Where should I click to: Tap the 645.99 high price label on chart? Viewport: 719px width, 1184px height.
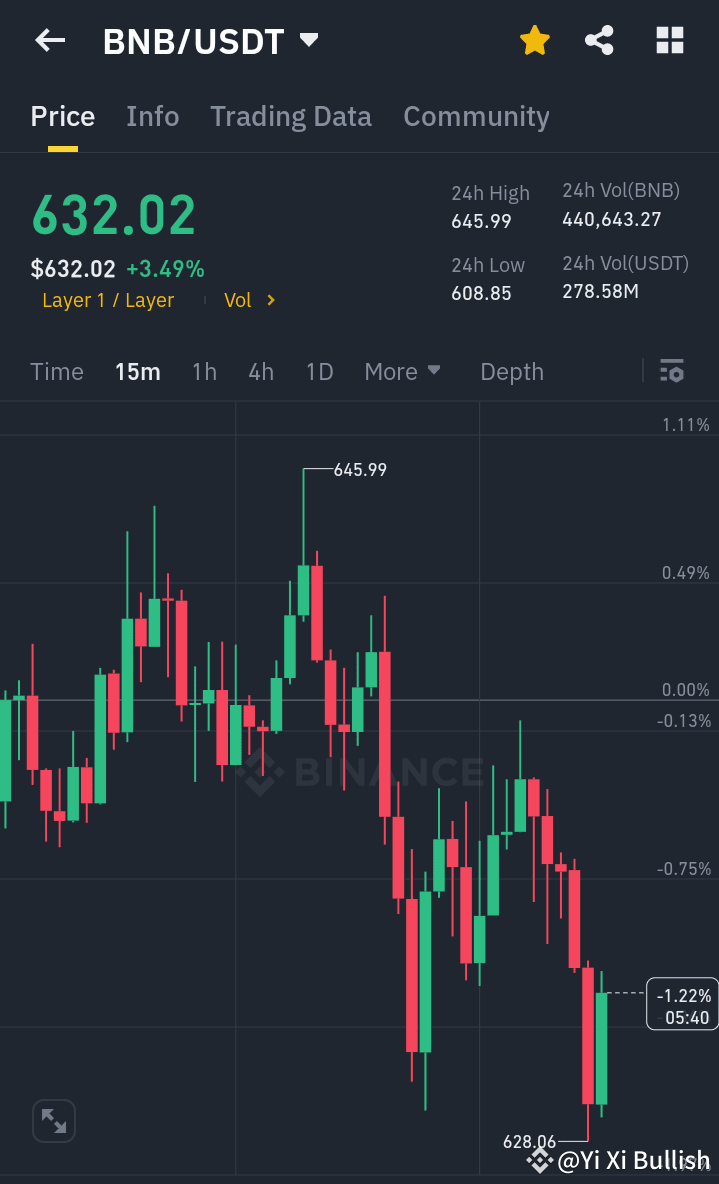click(358, 469)
